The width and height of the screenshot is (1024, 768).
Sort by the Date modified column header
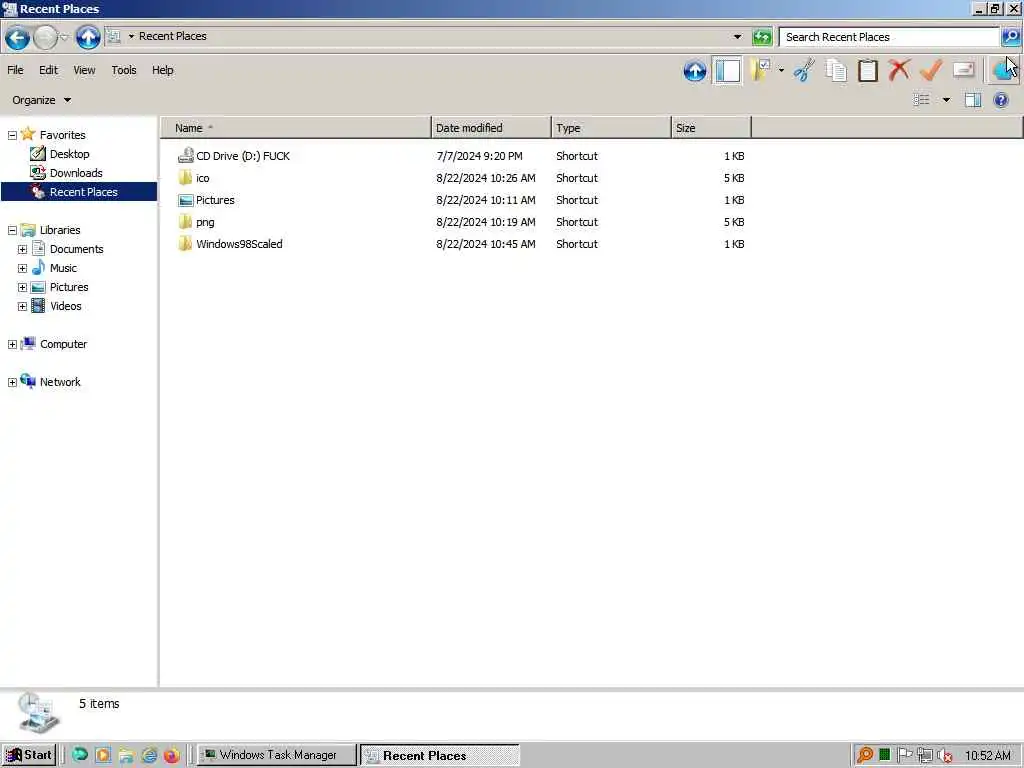pos(491,128)
